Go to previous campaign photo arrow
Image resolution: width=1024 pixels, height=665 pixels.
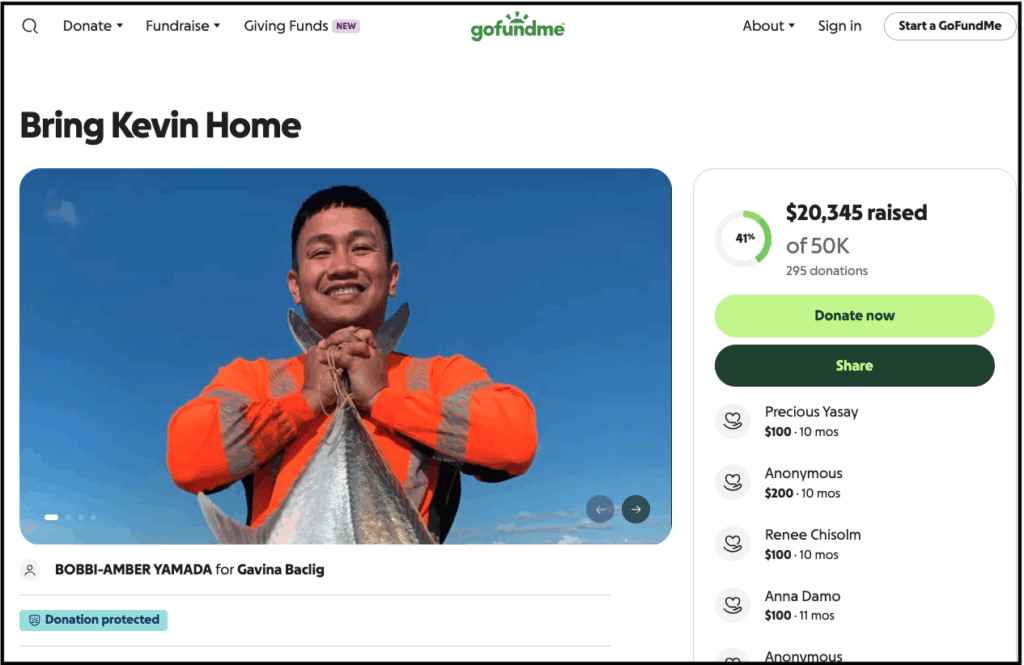(600, 509)
